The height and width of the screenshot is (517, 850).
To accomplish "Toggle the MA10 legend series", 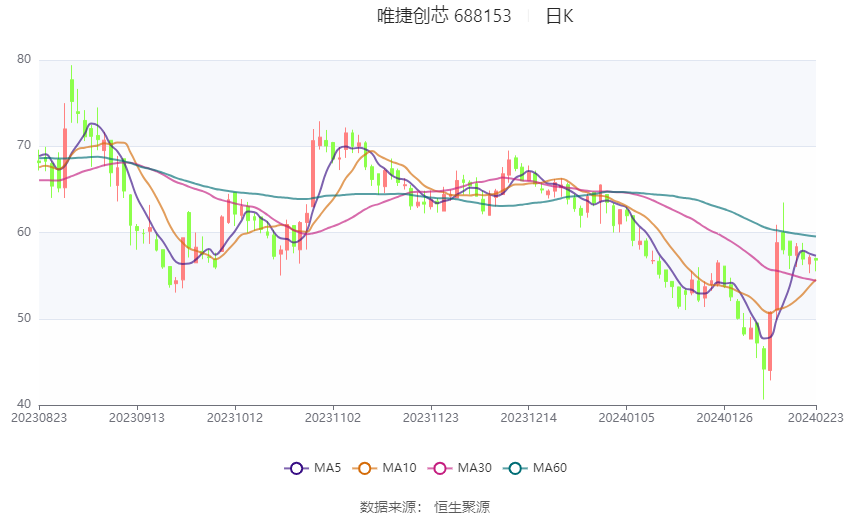I will click(384, 468).
